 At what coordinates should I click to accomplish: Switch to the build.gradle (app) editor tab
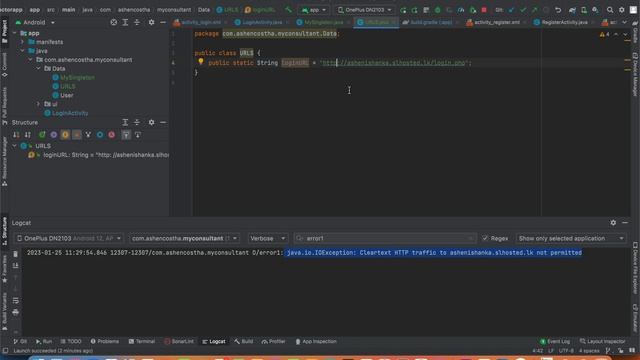[431, 22]
